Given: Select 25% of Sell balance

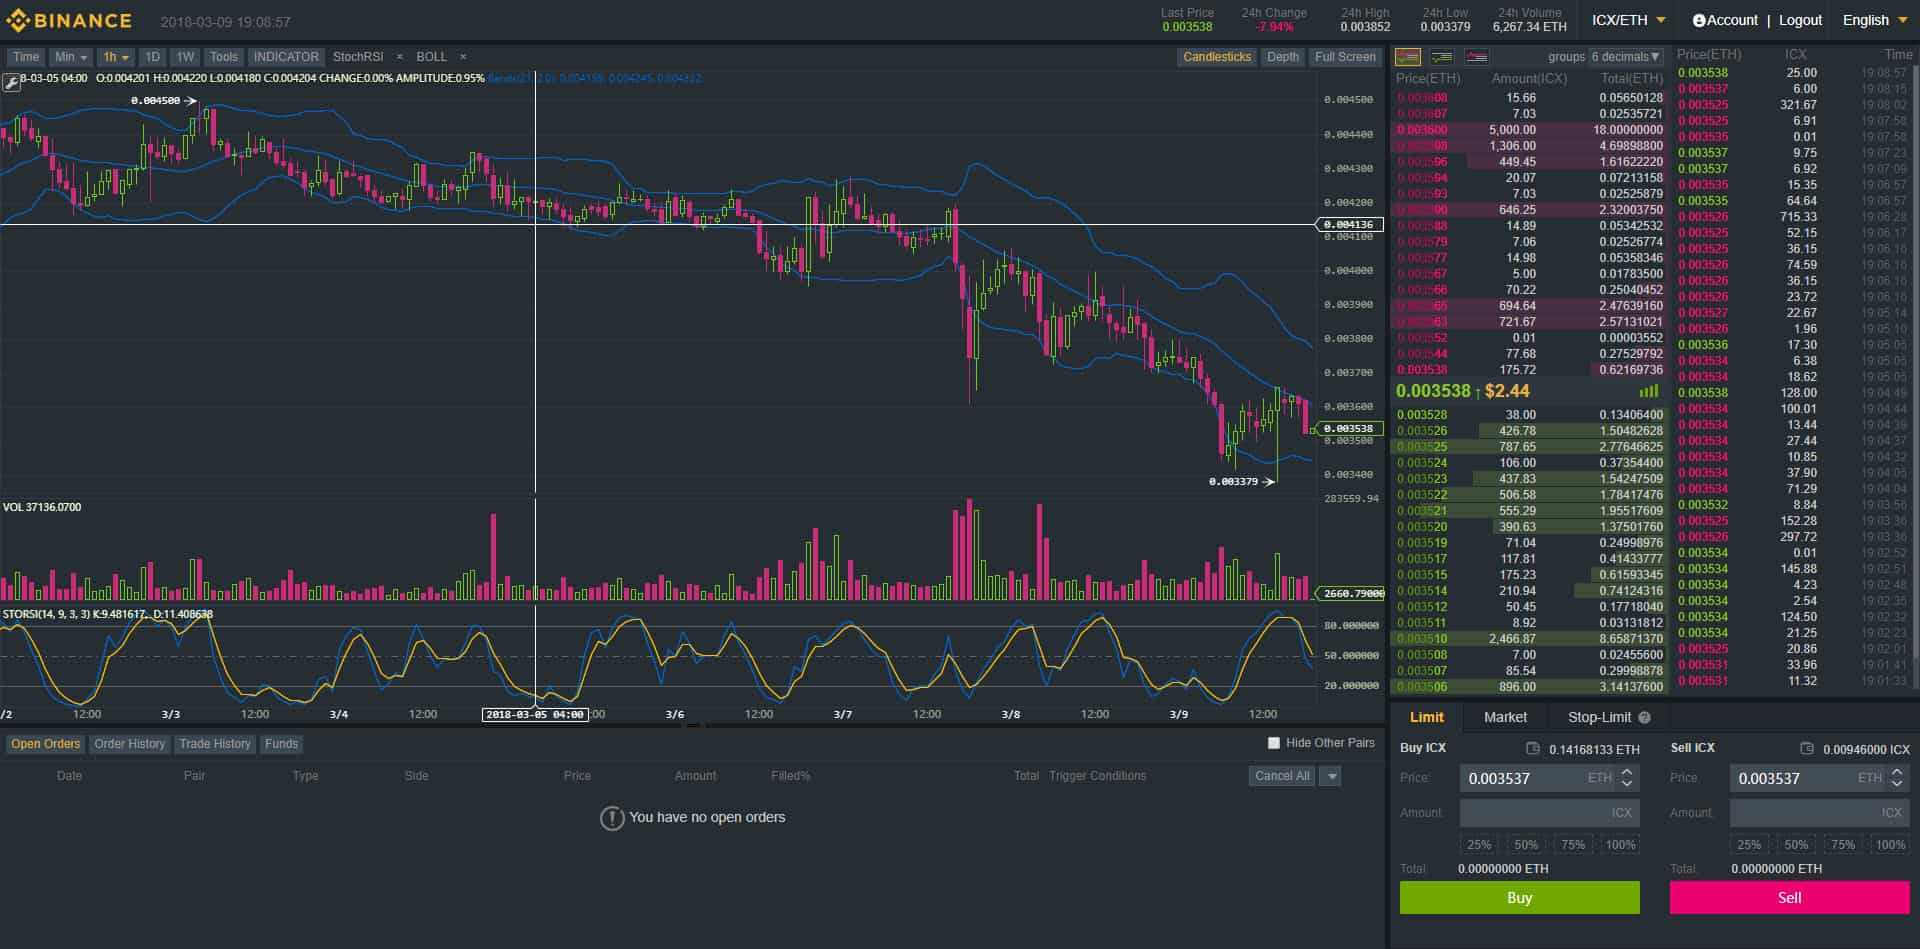Looking at the screenshot, I should click(x=1749, y=845).
